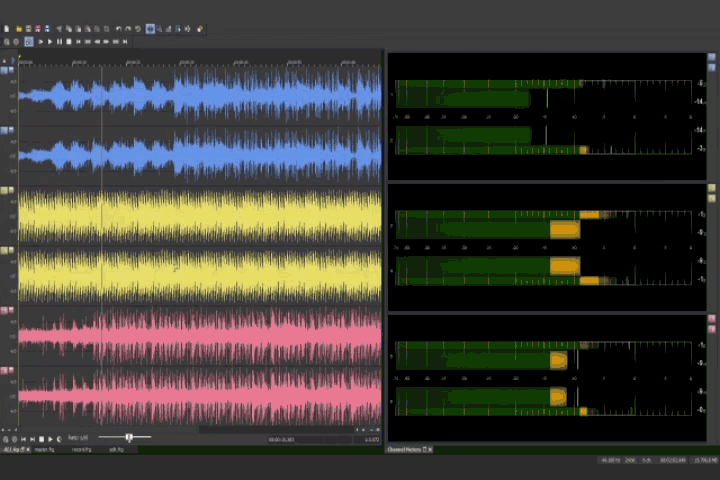Click the Open folder icon
Image resolution: width=720 pixels, height=480 pixels.
(x=18, y=29)
